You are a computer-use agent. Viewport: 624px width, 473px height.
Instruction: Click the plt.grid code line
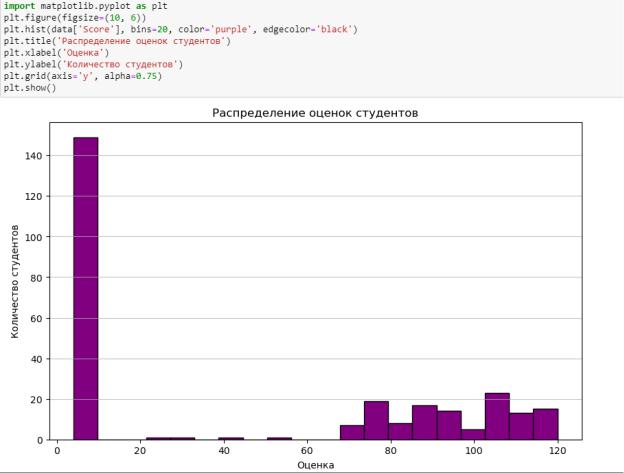(x=83, y=76)
